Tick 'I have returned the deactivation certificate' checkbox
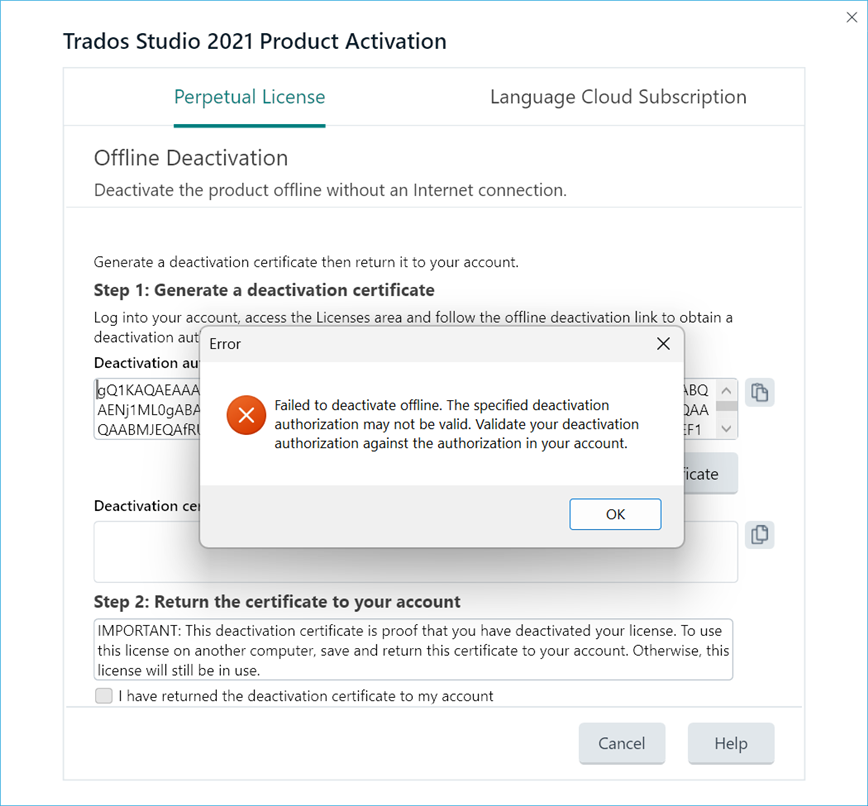The width and height of the screenshot is (868, 806). (104, 696)
